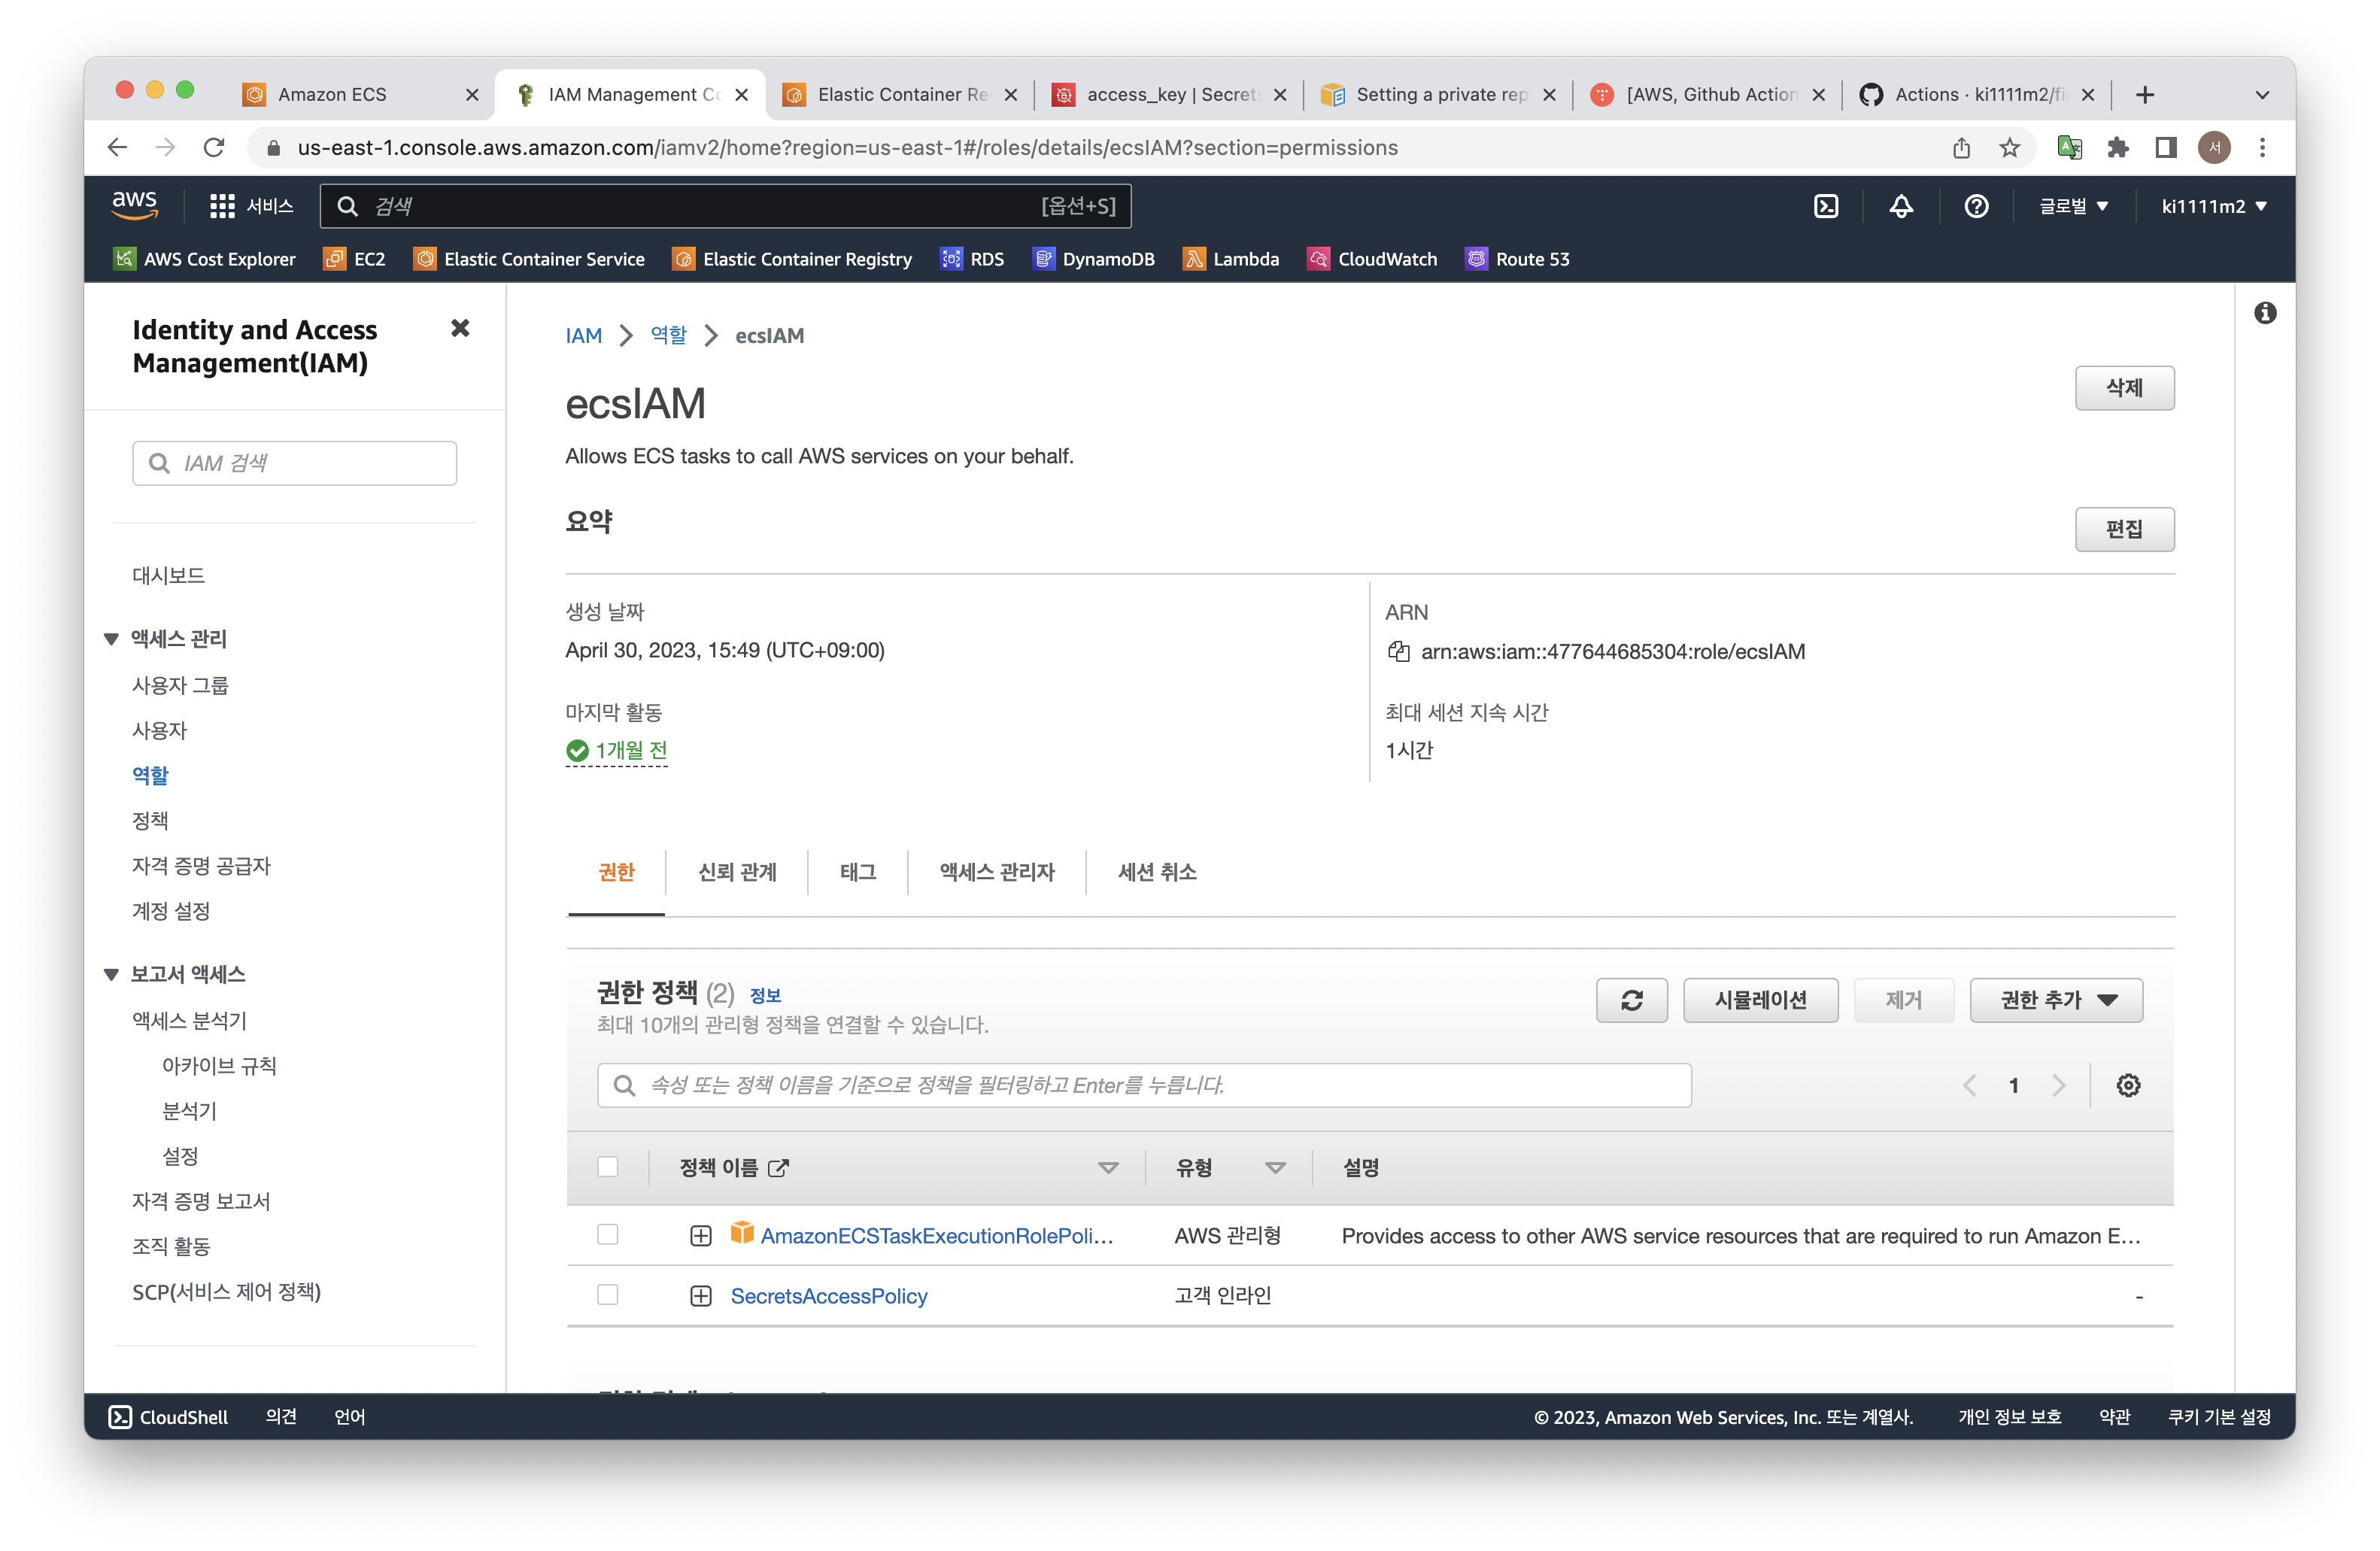Open the Chrome three-dot menu

(x=2262, y=148)
